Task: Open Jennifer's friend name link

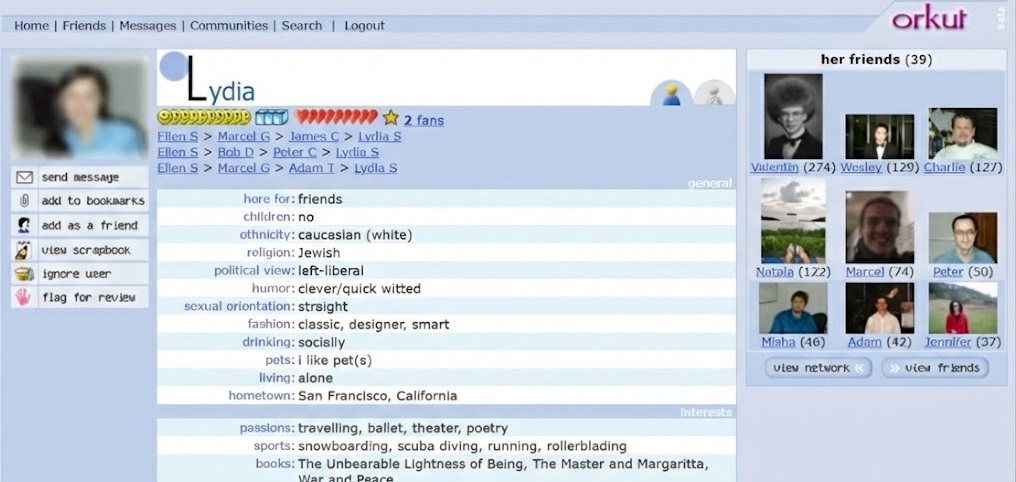Action: (x=948, y=341)
